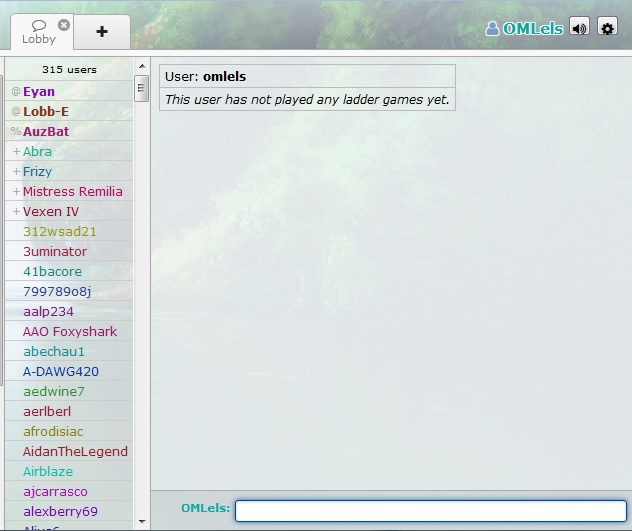
Task: Click the user list scroll-down arrow
Action: click(142, 521)
